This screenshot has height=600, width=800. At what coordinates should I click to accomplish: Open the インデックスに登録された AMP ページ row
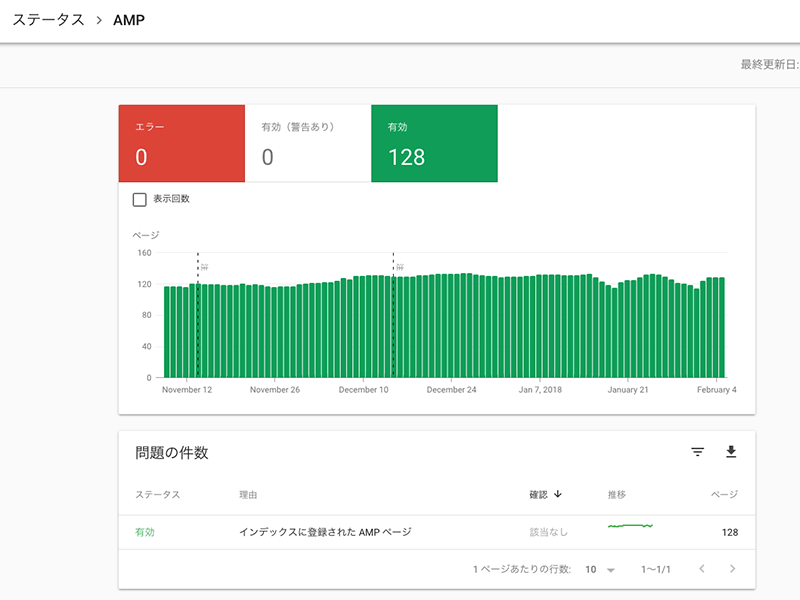coord(325,532)
